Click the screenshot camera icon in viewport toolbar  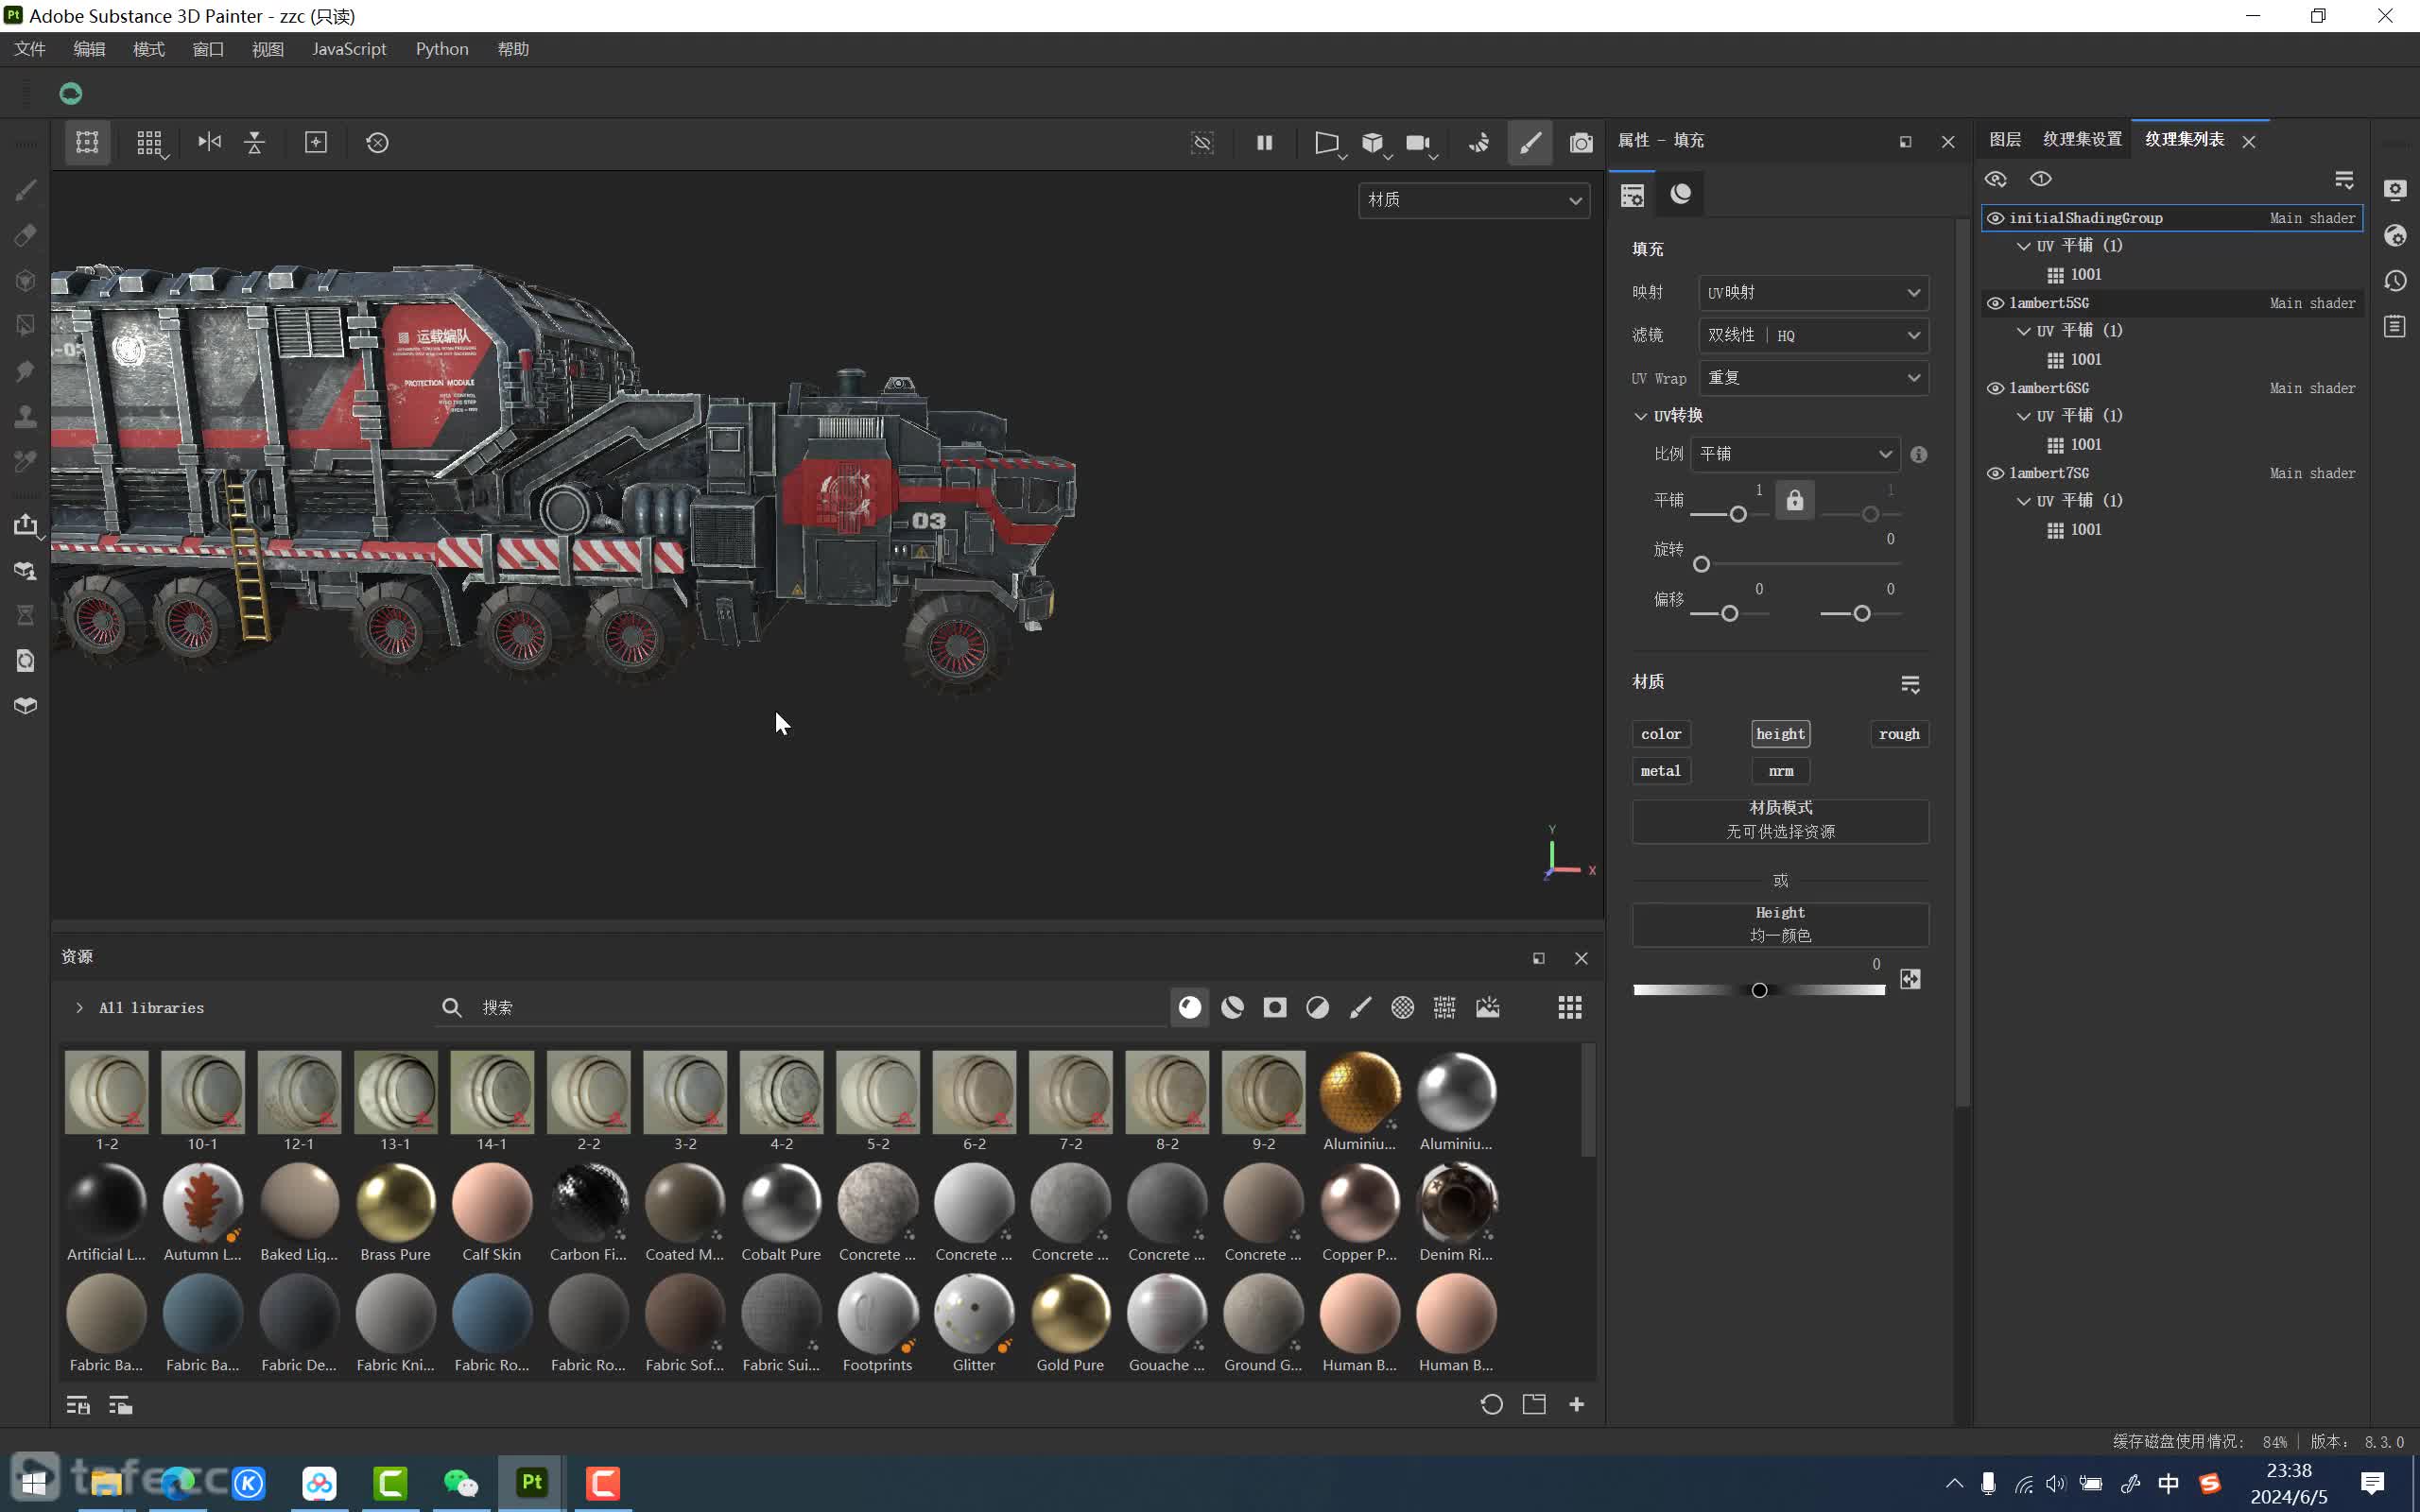(1580, 143)
